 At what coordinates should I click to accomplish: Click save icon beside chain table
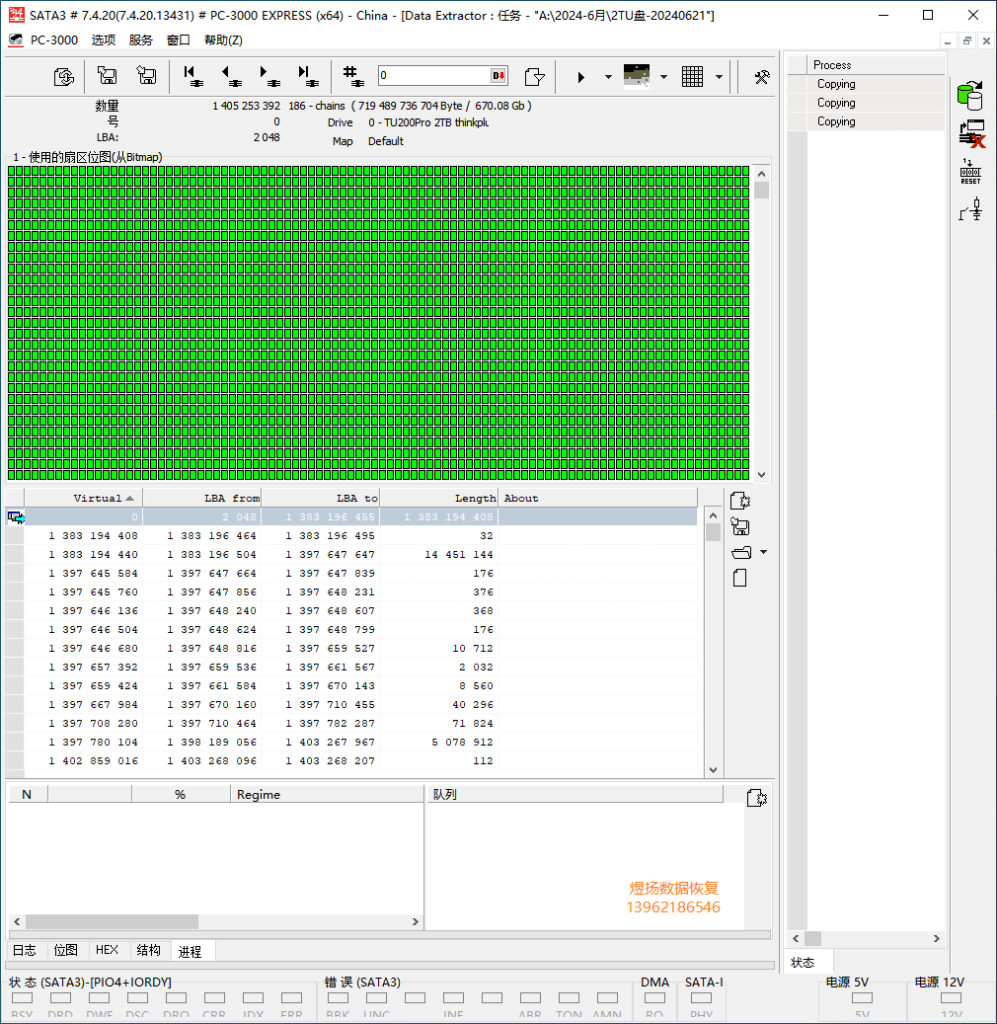coord(740,526)
